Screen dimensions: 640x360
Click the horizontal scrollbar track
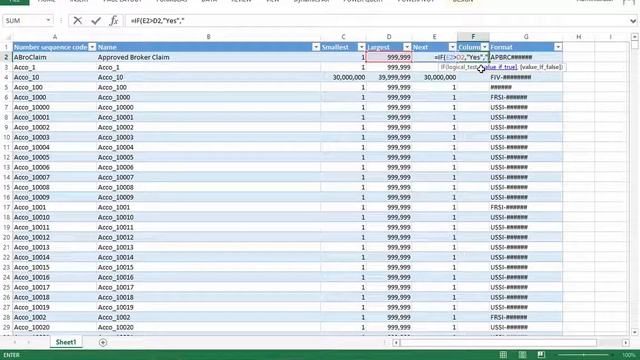[498, 343]
